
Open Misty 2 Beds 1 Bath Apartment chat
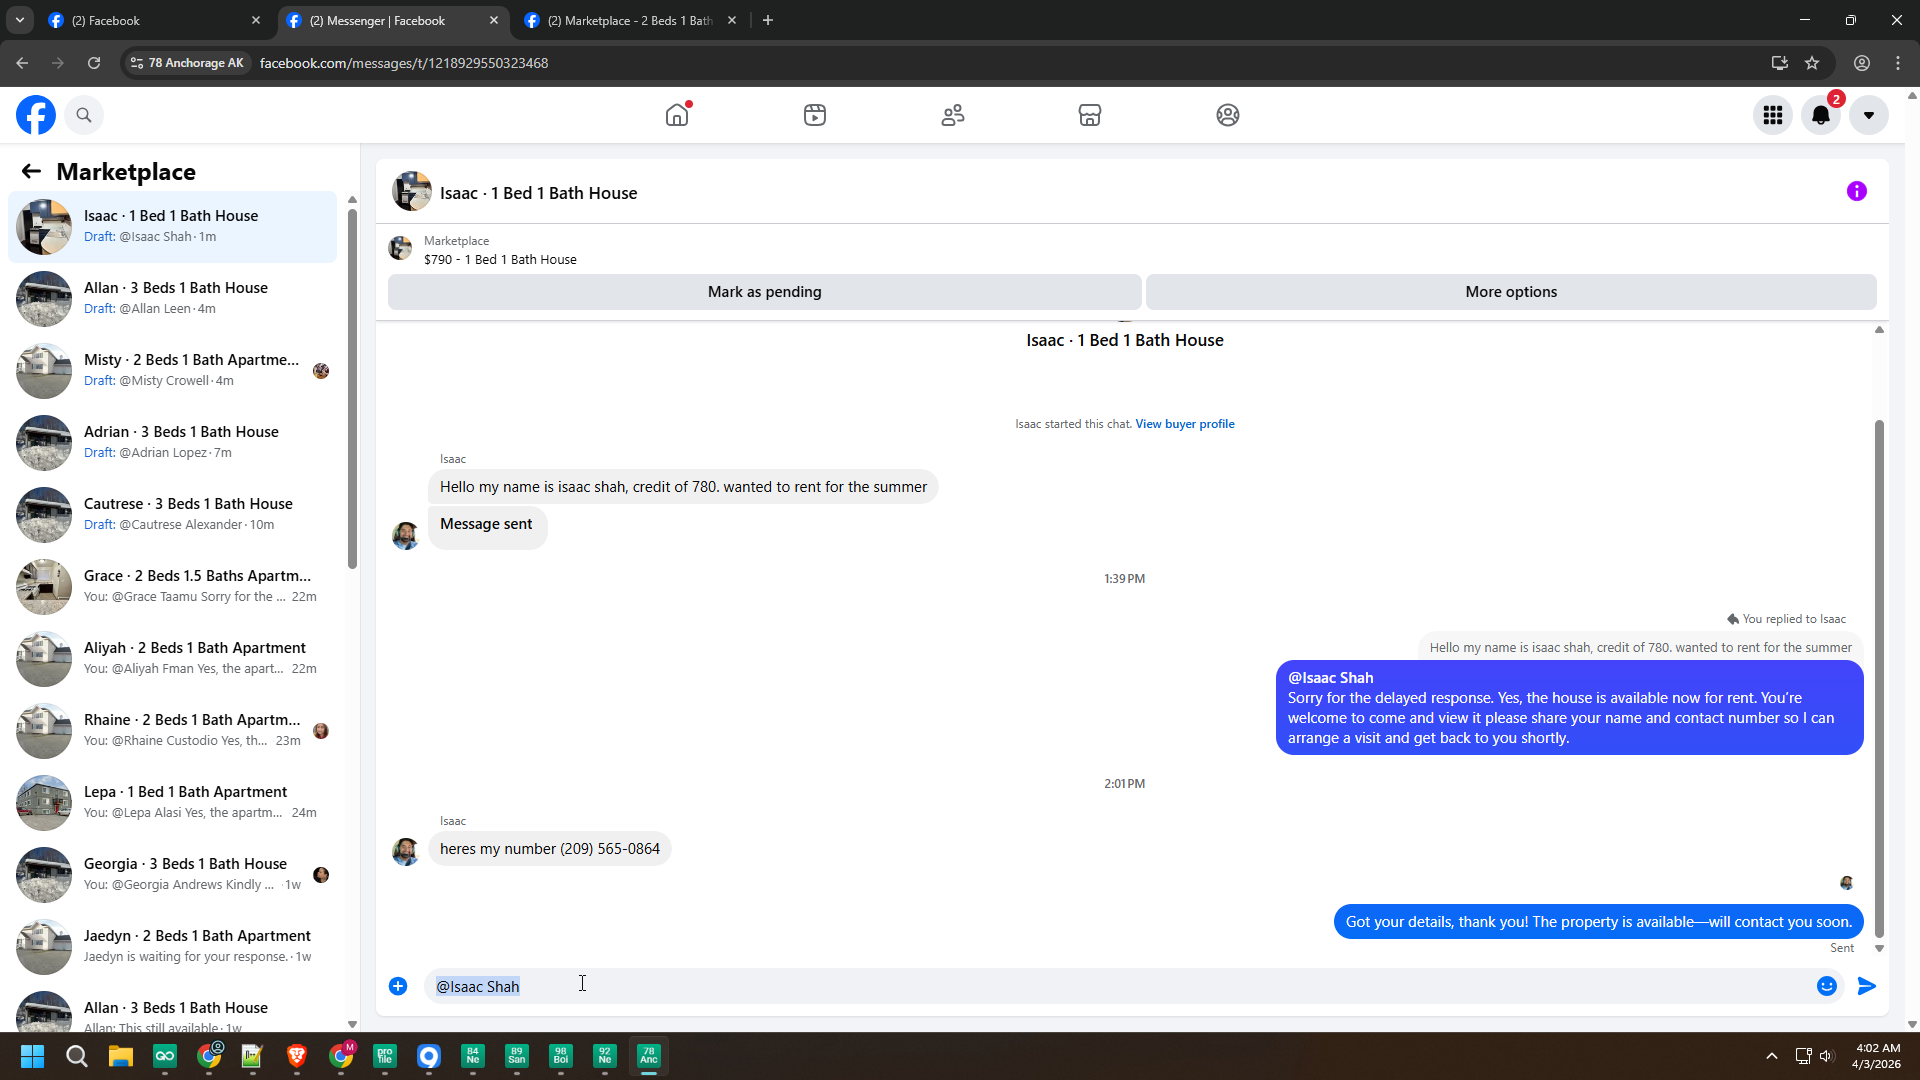pos(173,371)
